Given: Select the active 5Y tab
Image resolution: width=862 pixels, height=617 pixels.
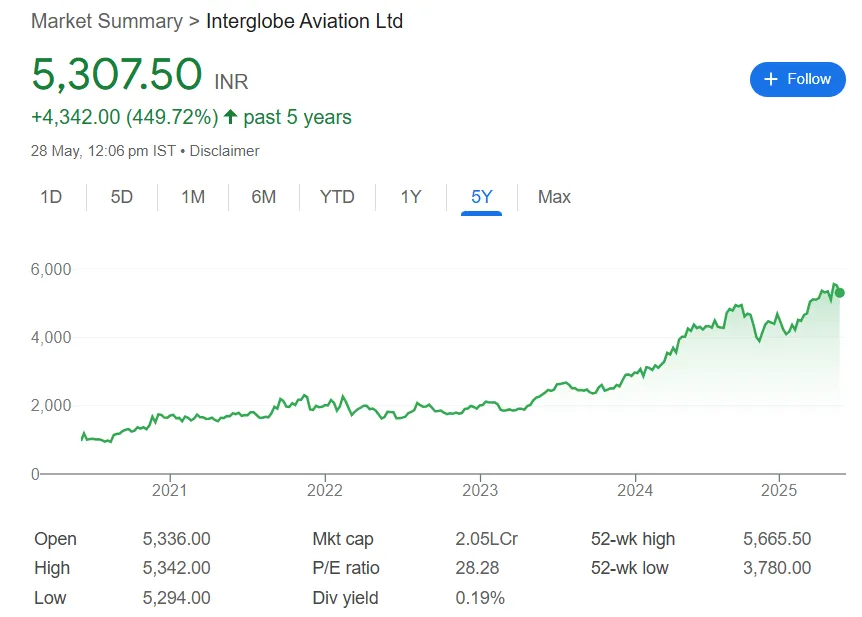Looking at the screenshot, I should pos(482,197).
